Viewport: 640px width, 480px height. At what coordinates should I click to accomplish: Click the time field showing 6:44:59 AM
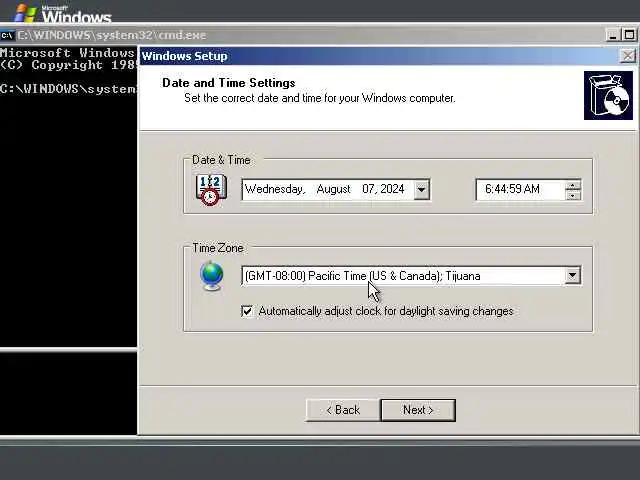coord(520,189)
